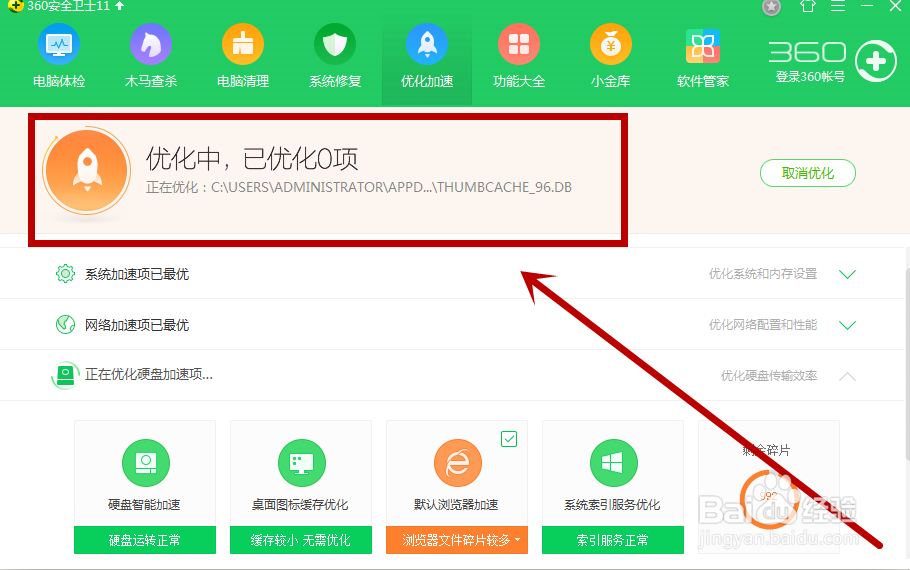Click the 桌面图标缓存优化 monitor icon
Viewport: 910px width, 570px height.
click(x=301, y=463)
